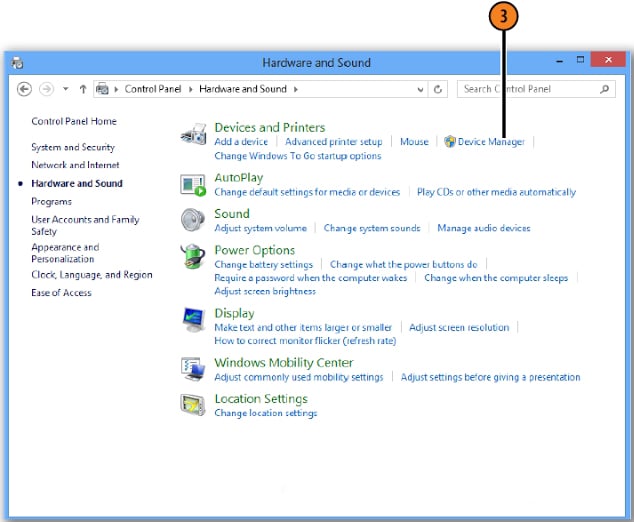Click Change when the computer sleeps
634x522 pixels.
tap(496, 278)
